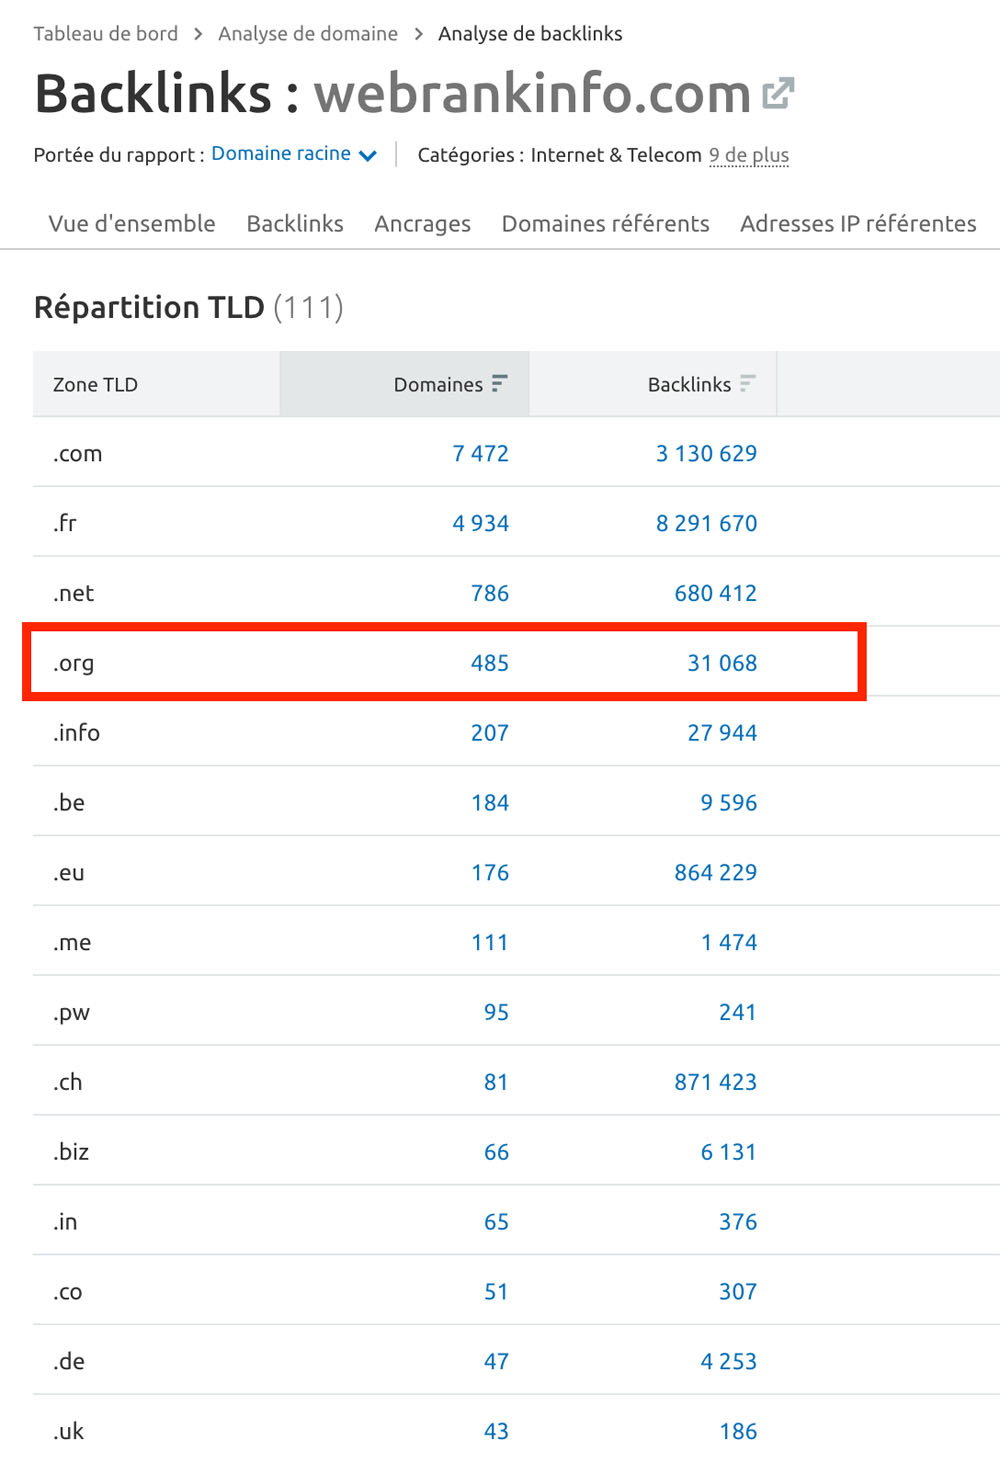Screen dimensions: 1000x1463
Task: Click breadcrumb chevron after Tableau de bord
Action: [198, 34]
